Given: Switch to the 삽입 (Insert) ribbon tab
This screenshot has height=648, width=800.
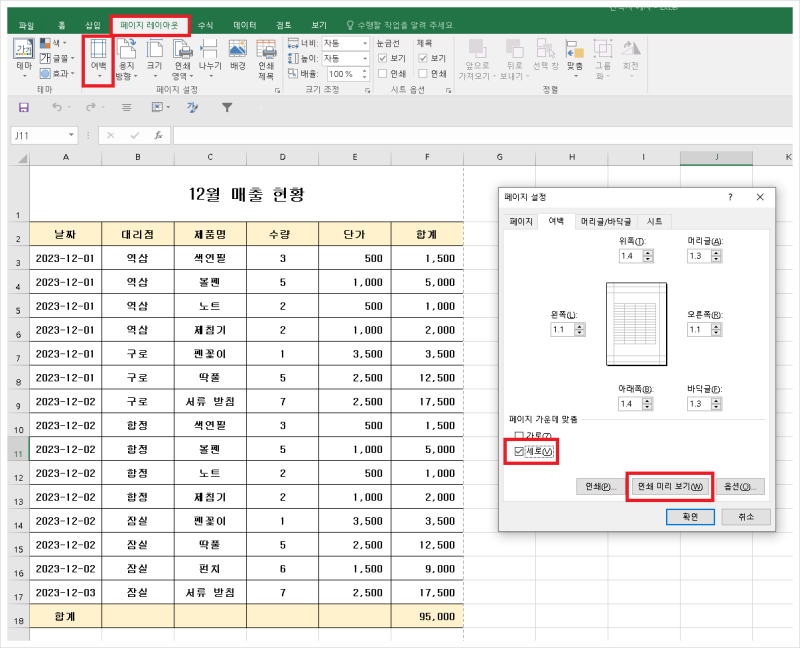Looking at the screenshot, I should [93, 26].
